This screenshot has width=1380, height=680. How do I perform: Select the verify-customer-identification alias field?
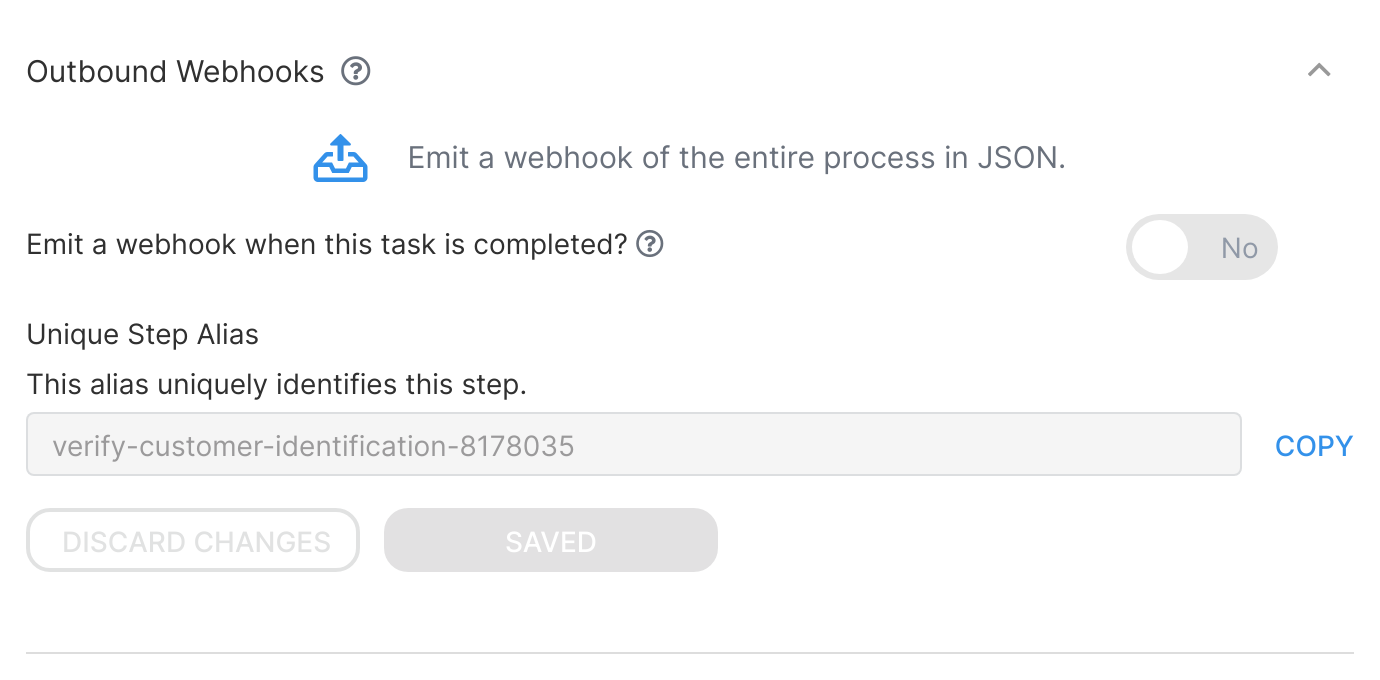point(633,445)
